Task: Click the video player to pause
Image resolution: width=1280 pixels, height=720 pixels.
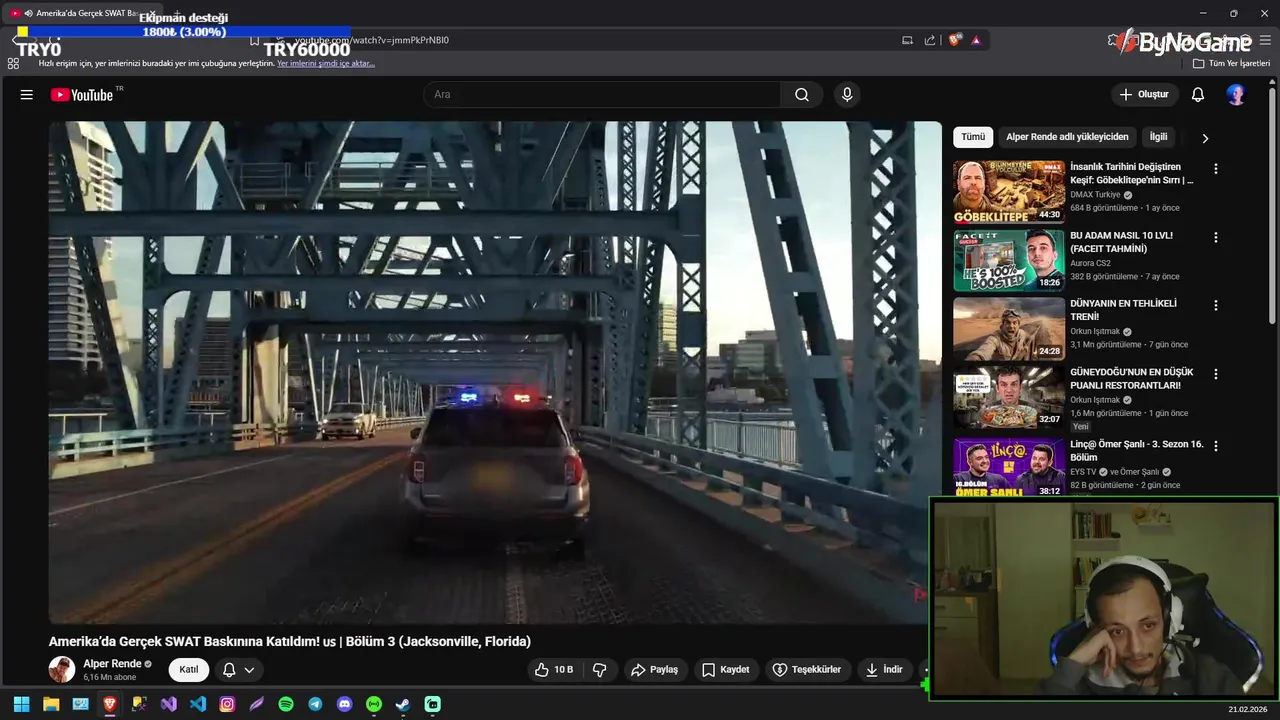Action: tap(495, 372)
